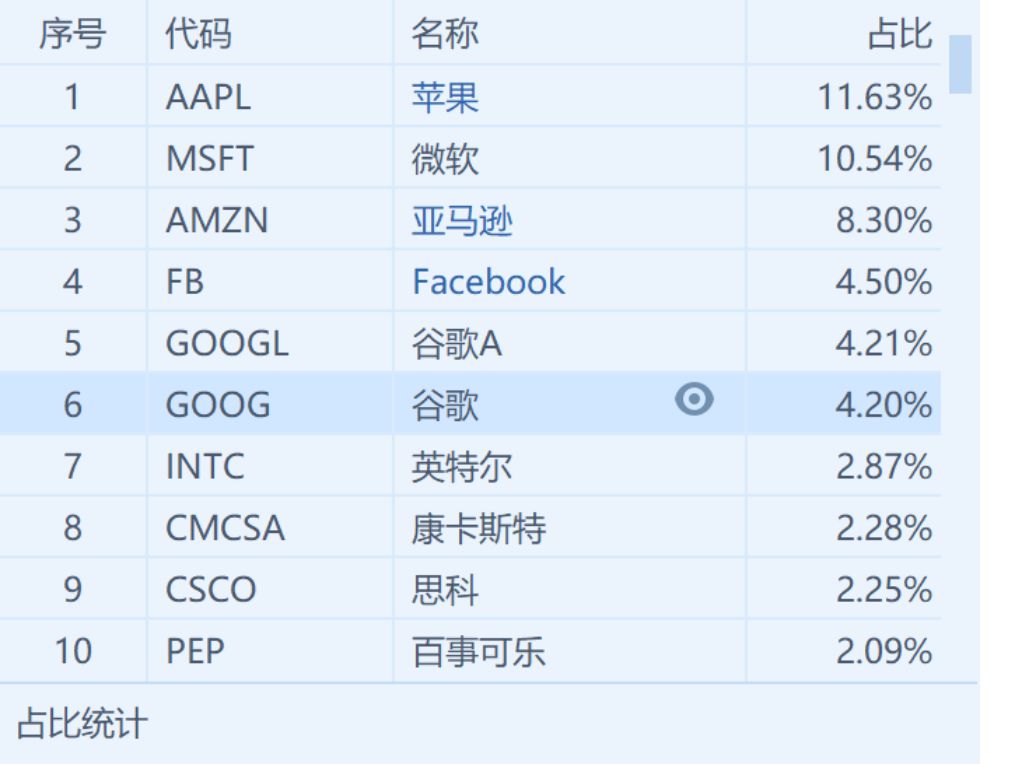Click the eye icon in the GOOG row
1009x765 pixels.
(694, 400)
